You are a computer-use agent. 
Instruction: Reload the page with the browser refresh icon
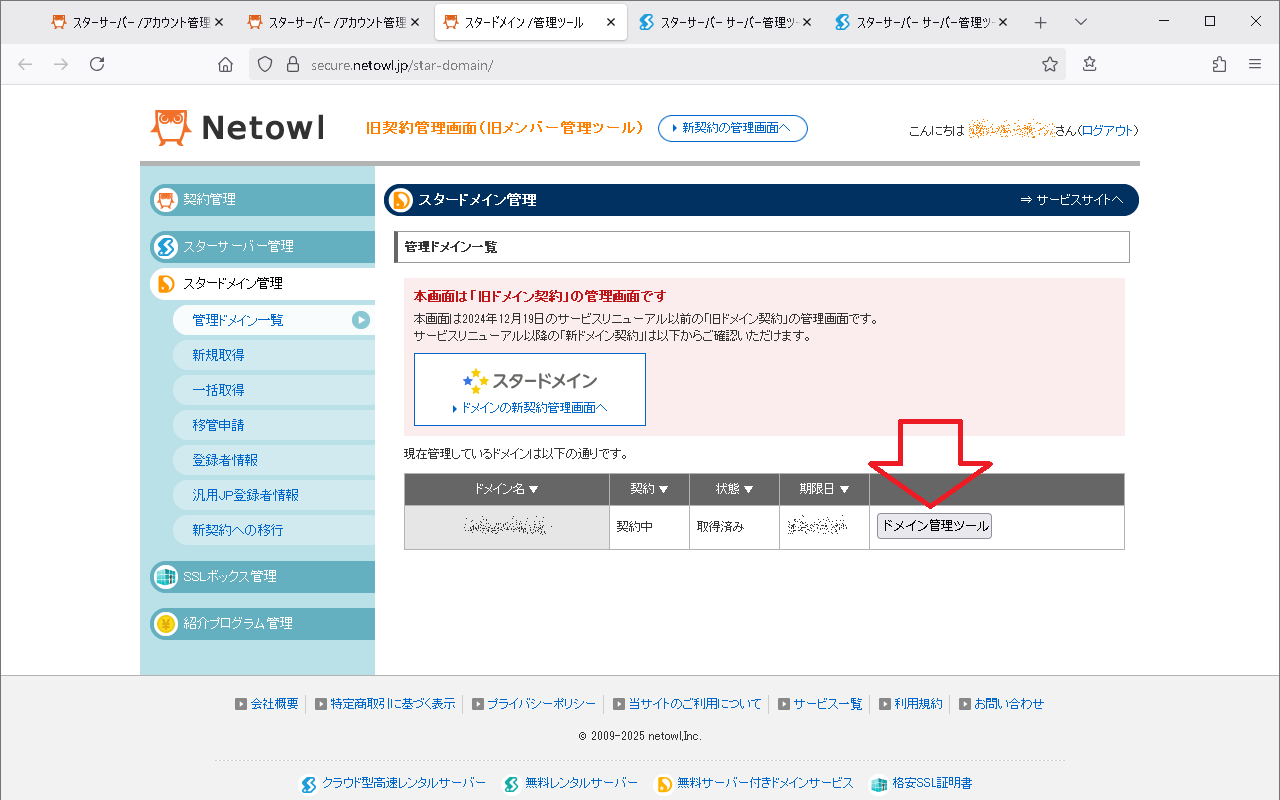(97, 64)
